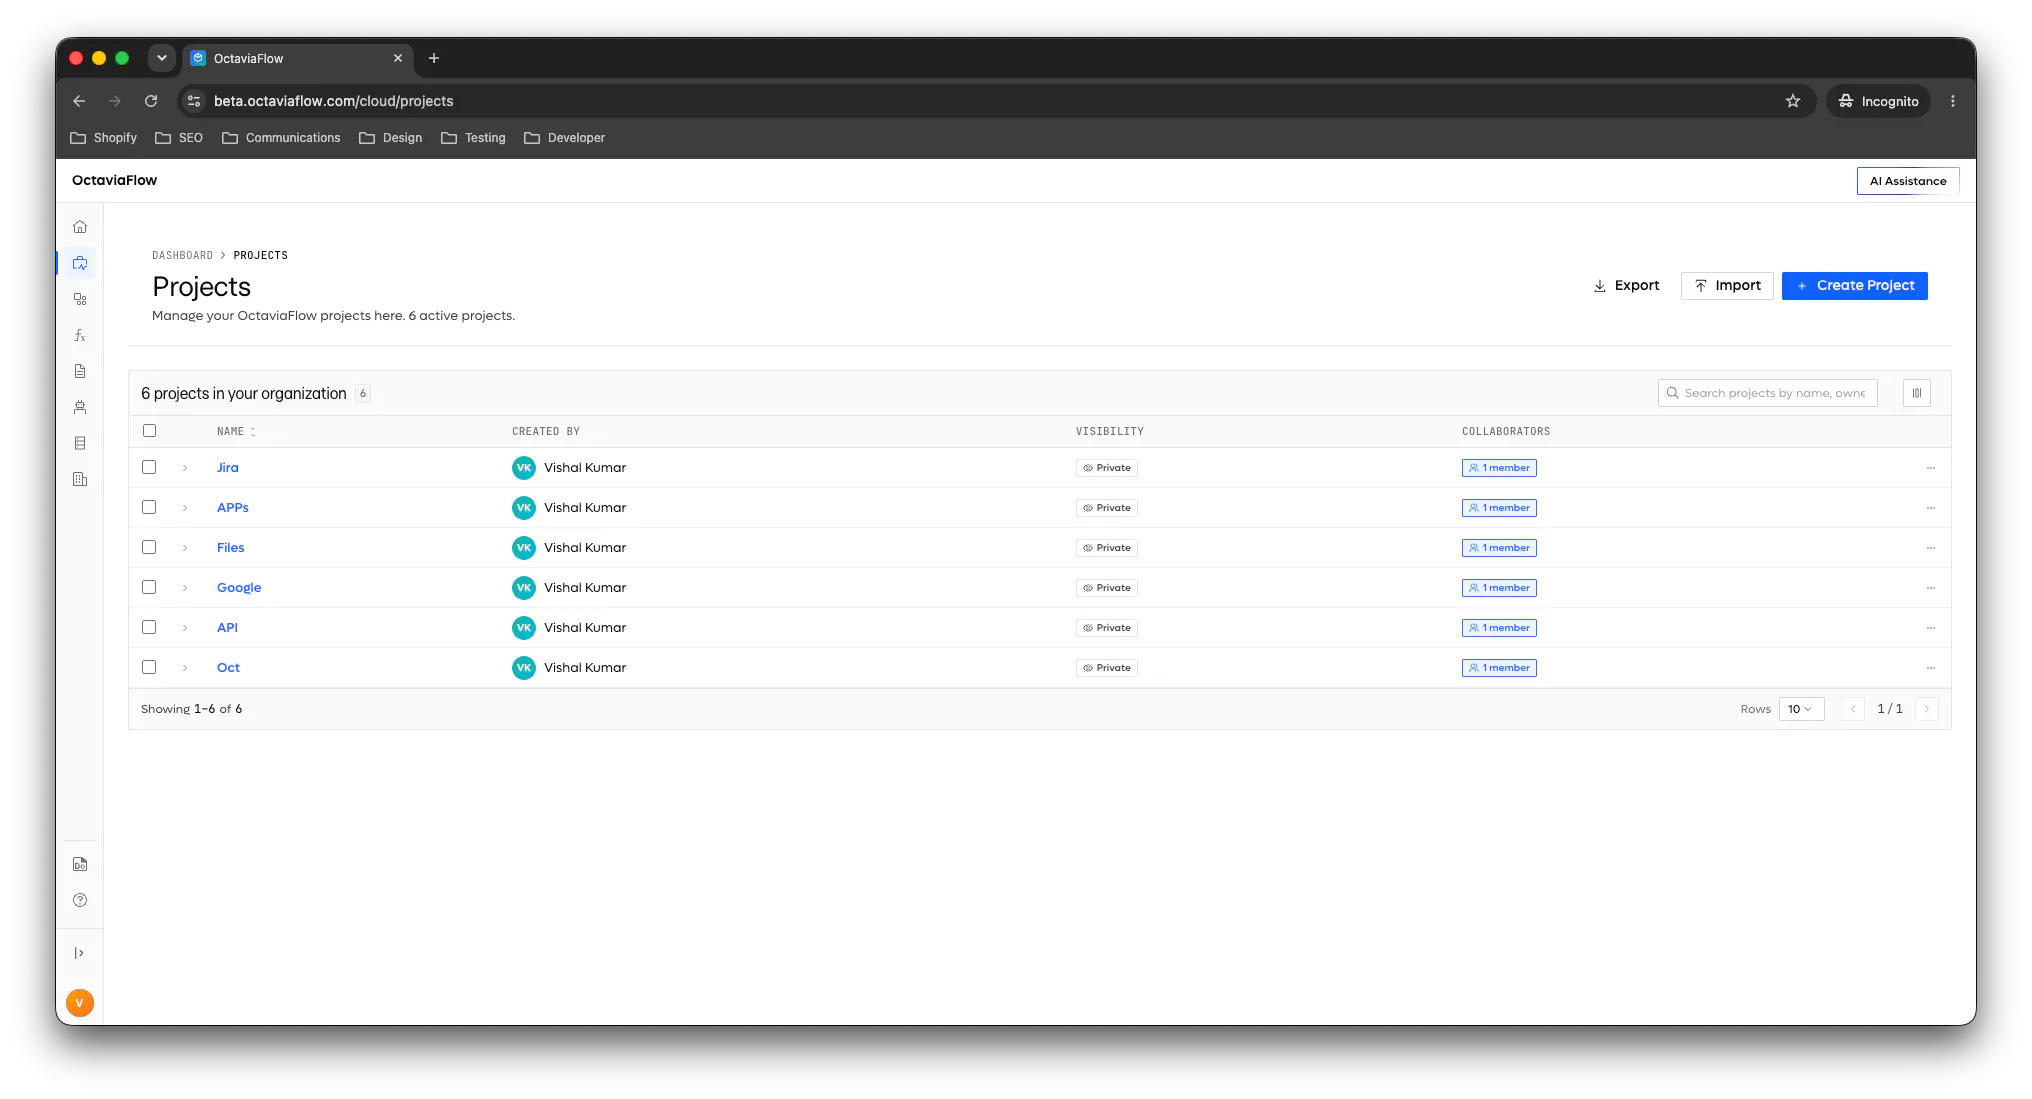Bookmark this page with the star icon
This screenshot has height=1099, width=2032.
(1793, 101)
